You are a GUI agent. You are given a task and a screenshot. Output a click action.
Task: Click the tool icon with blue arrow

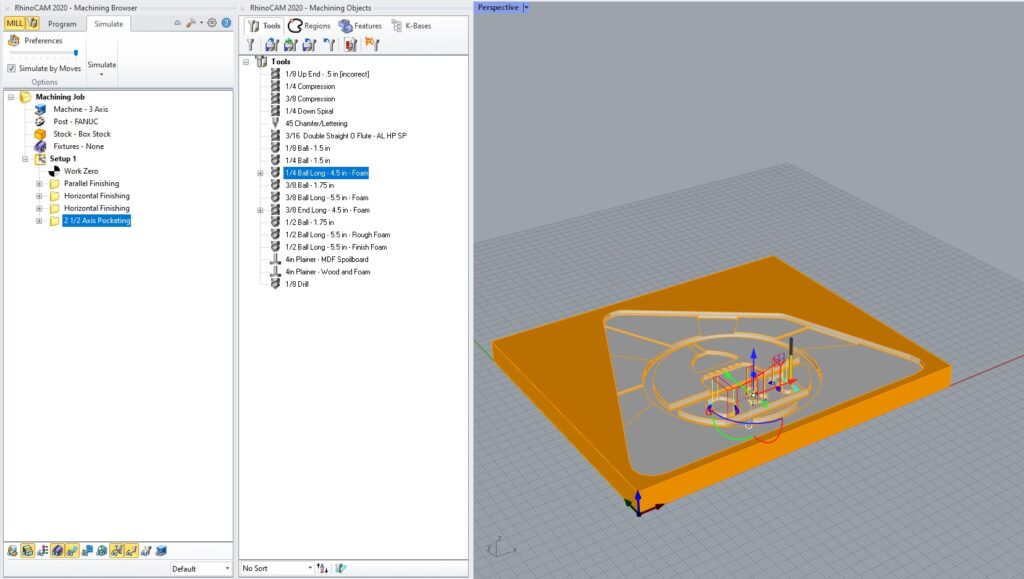(329, 45)
